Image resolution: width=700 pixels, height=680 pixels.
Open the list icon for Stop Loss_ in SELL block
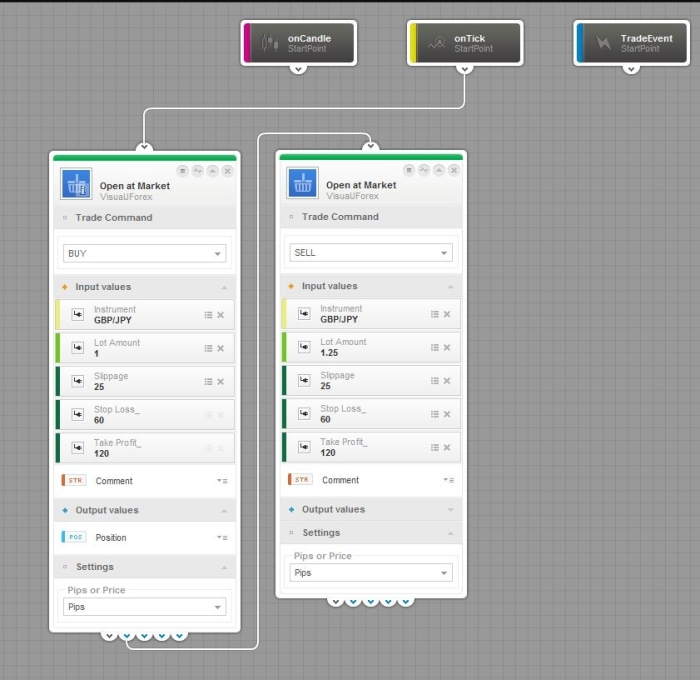(434, 414)
